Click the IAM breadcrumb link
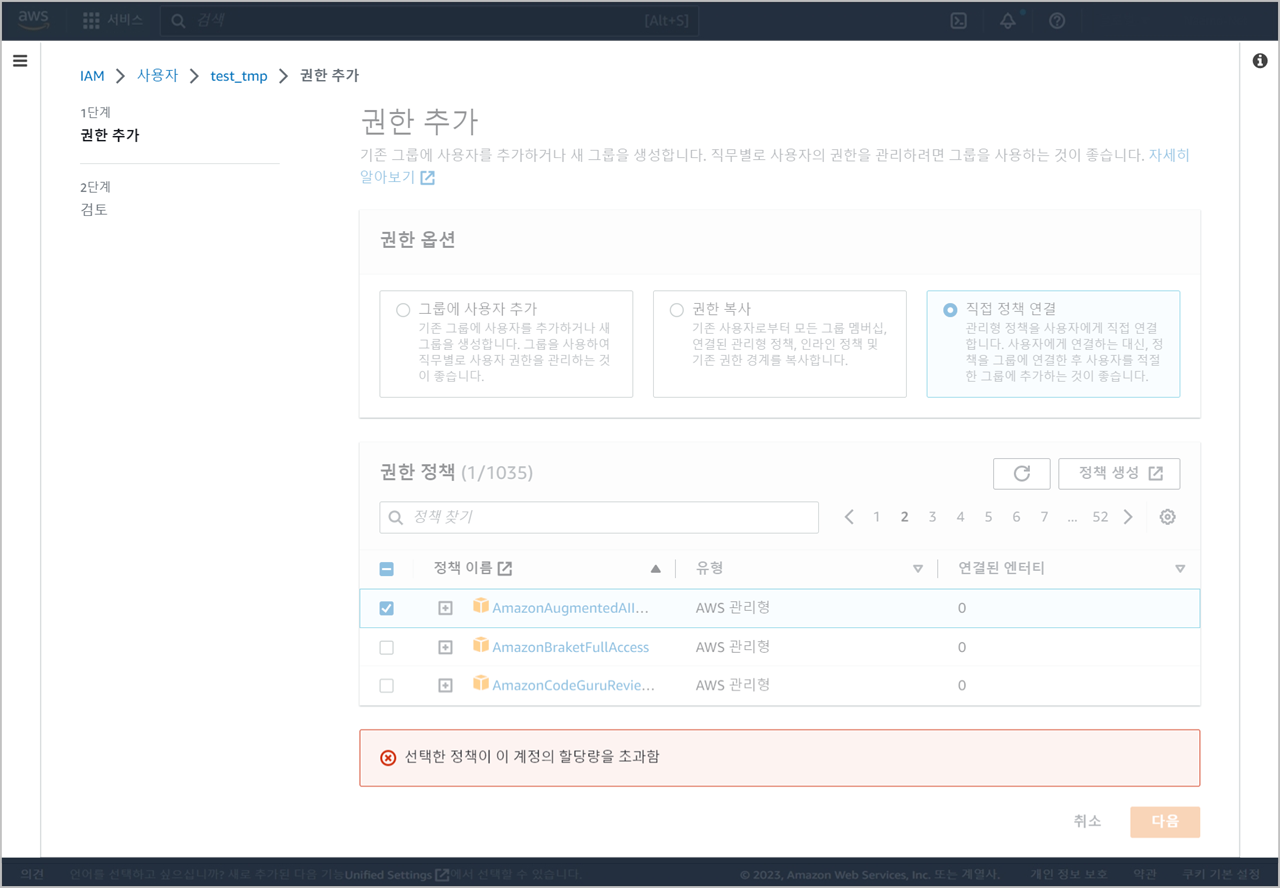 point(92,76)
